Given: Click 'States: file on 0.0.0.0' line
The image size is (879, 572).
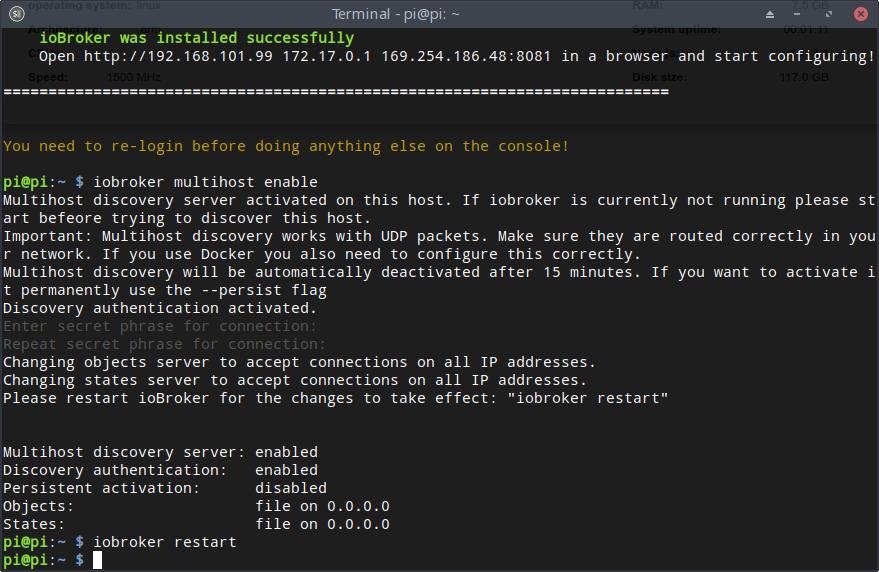Looking at the screenshot, I should tap(196, 524).
